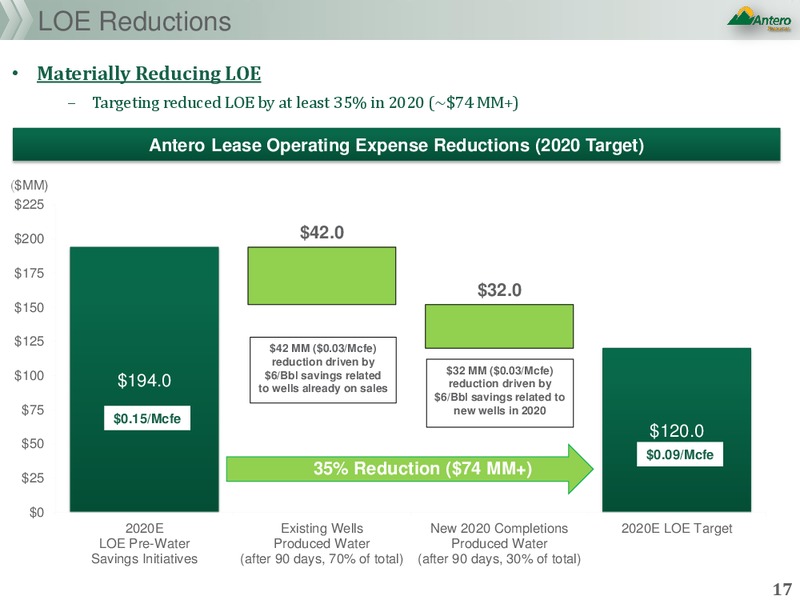Select the light green $42.0 bar
Image resolution: width=800 pixels, height=600 pixels.
tap(322, 276)
